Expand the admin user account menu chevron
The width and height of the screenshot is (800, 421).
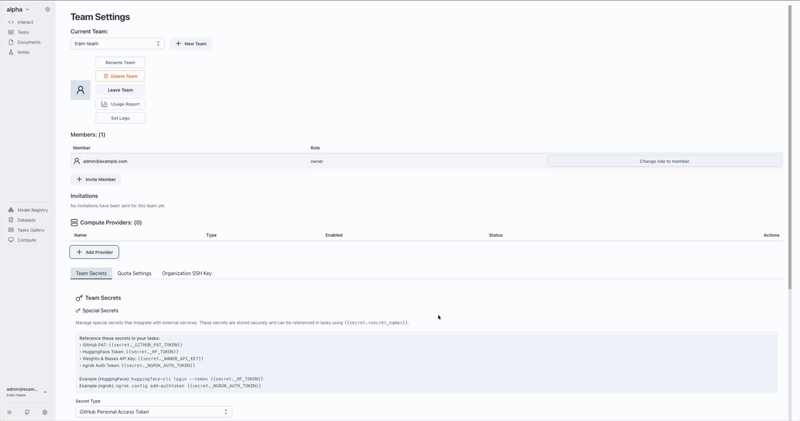coord(45,392)
